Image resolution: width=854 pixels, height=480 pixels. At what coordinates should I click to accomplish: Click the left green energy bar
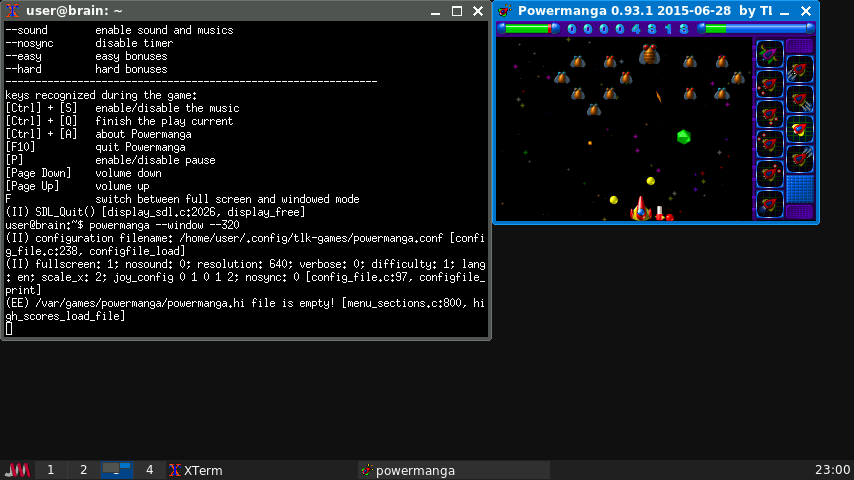(528, 29)
